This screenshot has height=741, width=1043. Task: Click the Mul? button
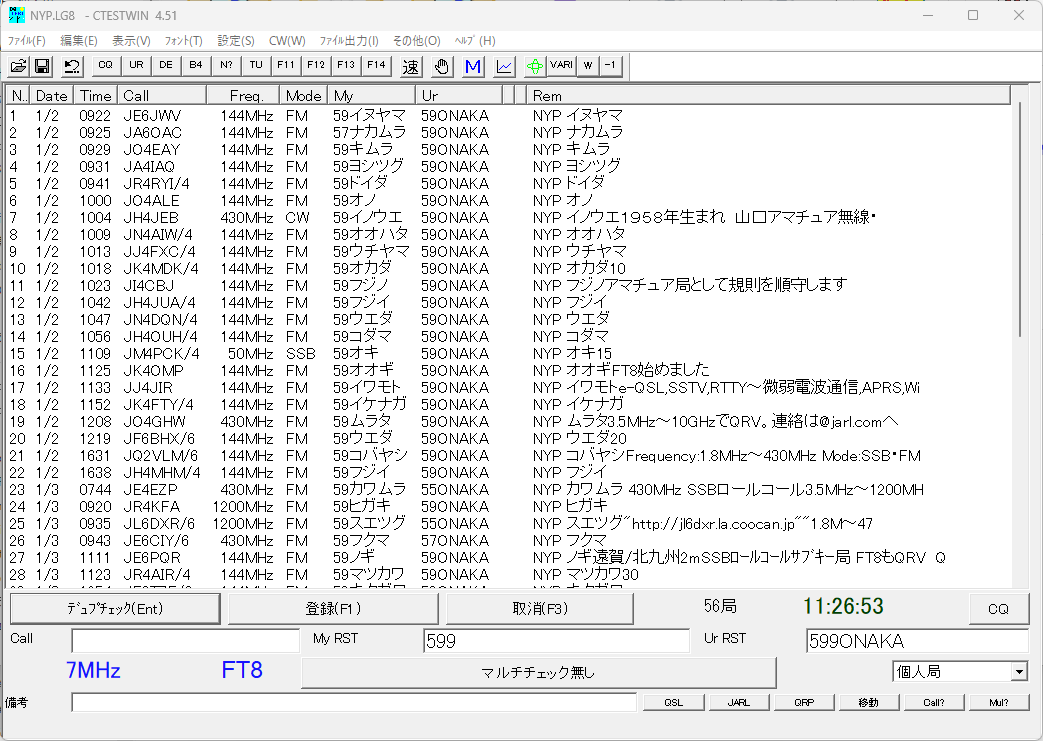tap(999, 702)
